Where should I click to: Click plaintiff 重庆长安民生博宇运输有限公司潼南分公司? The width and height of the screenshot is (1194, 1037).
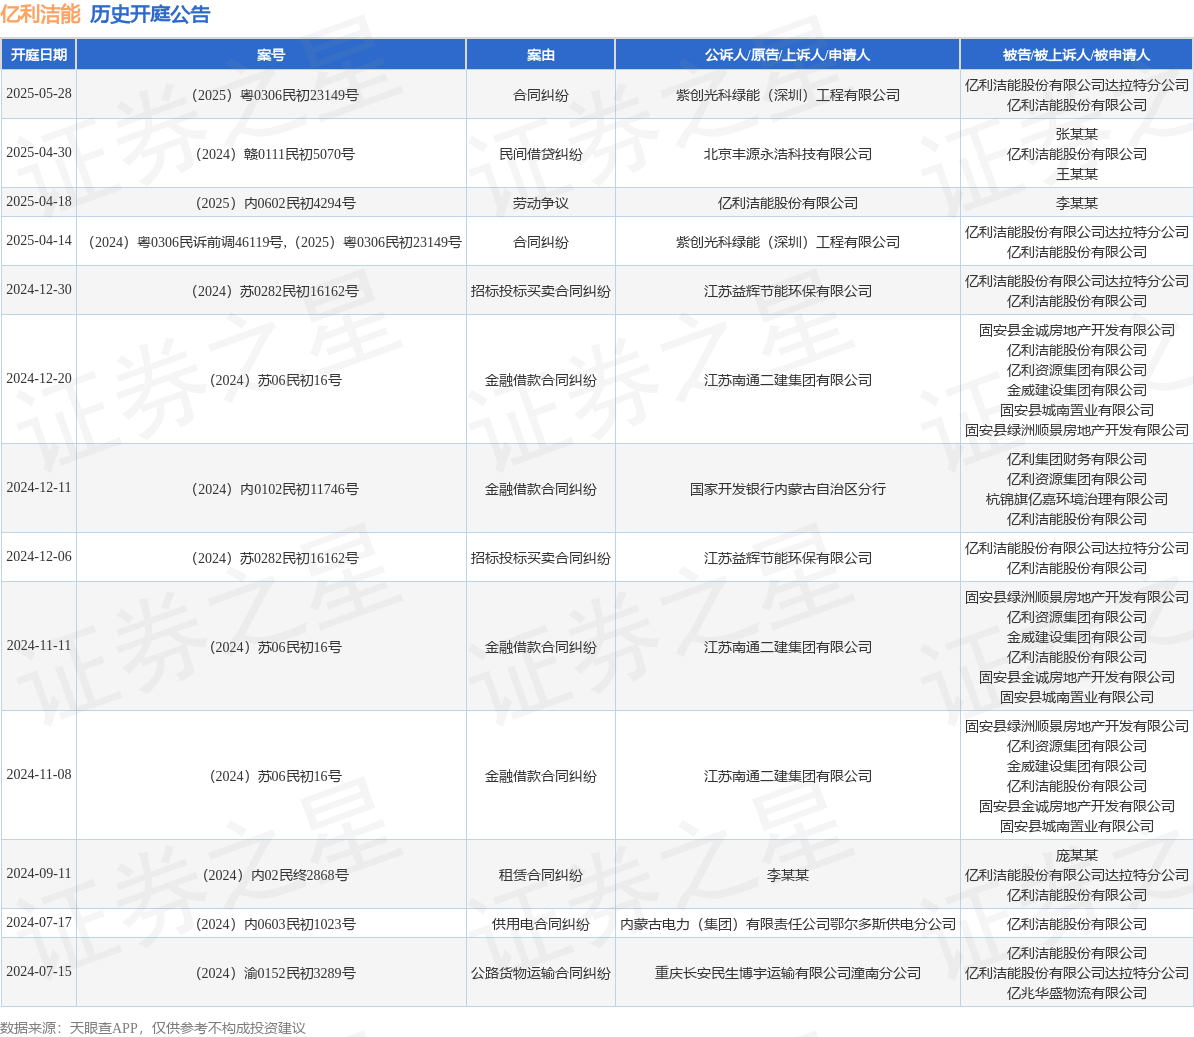point(787,973)
